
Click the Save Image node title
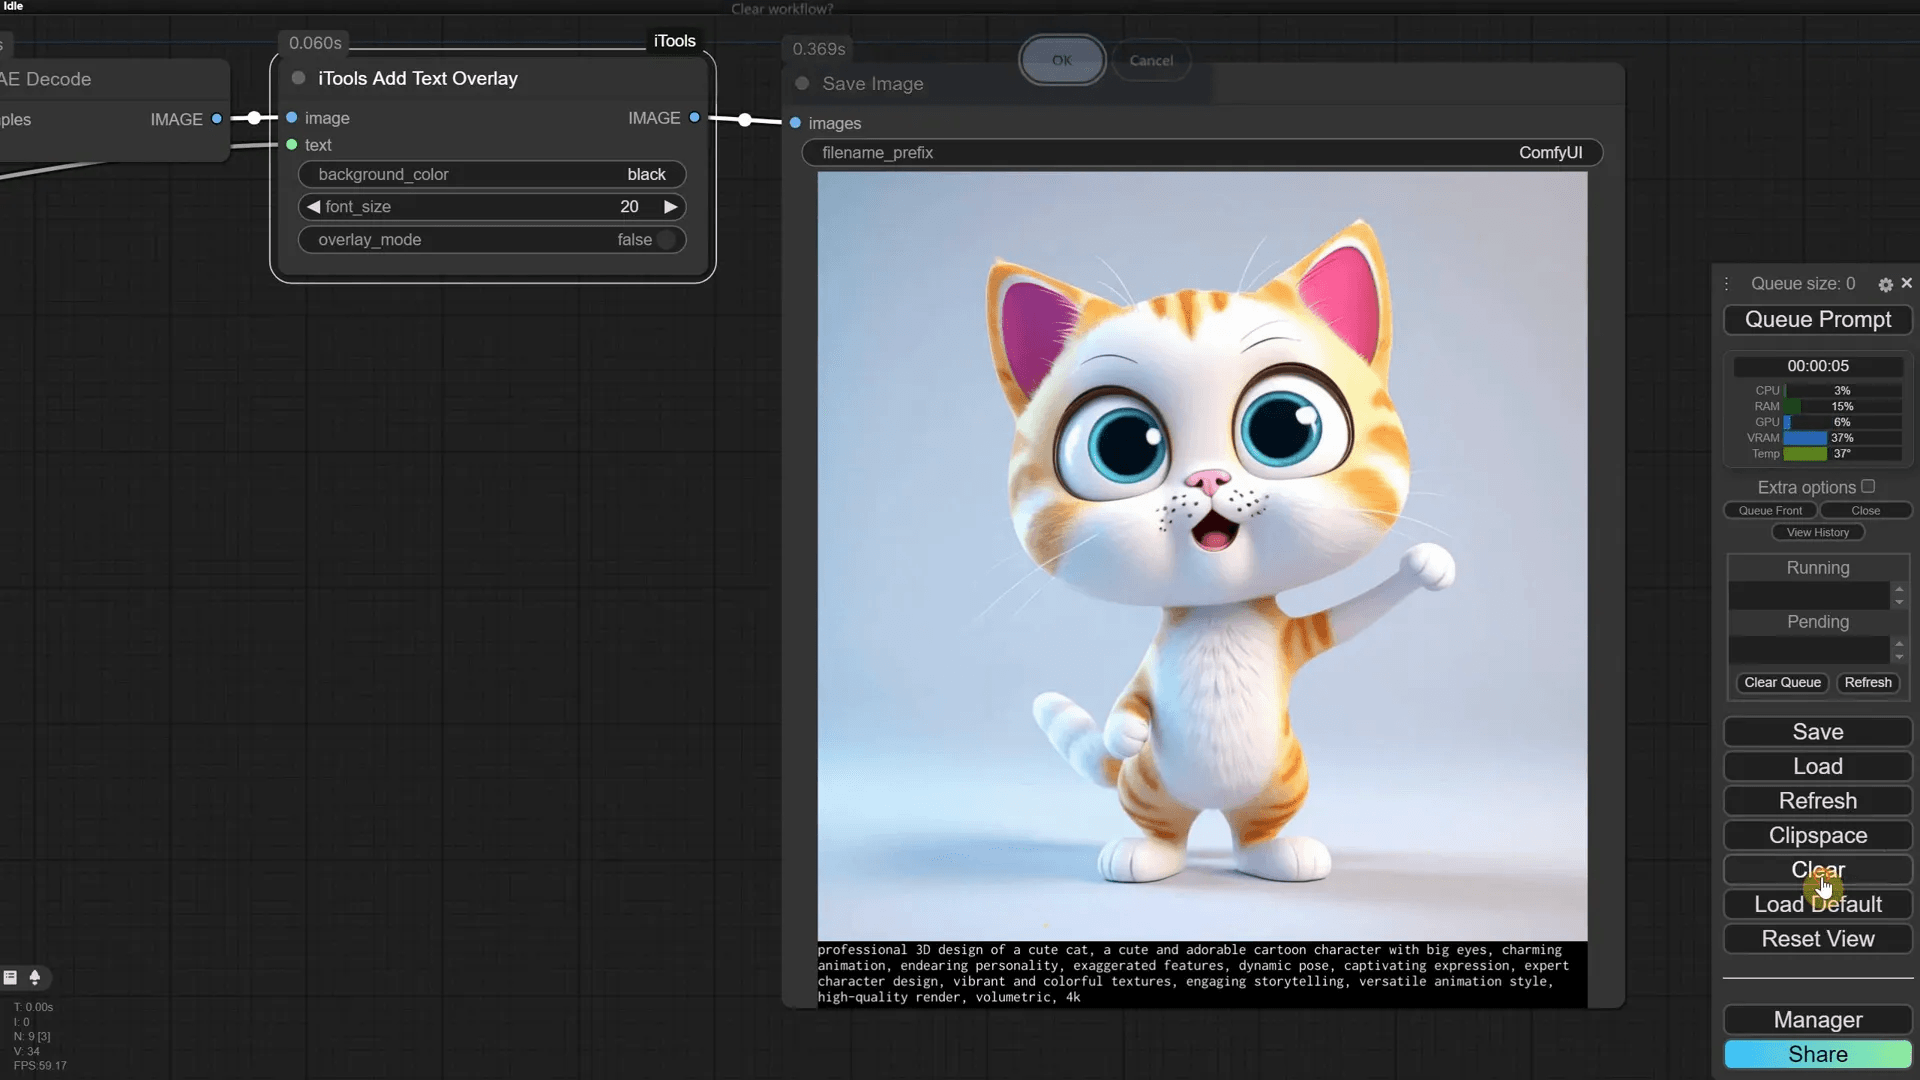(873, 84)
